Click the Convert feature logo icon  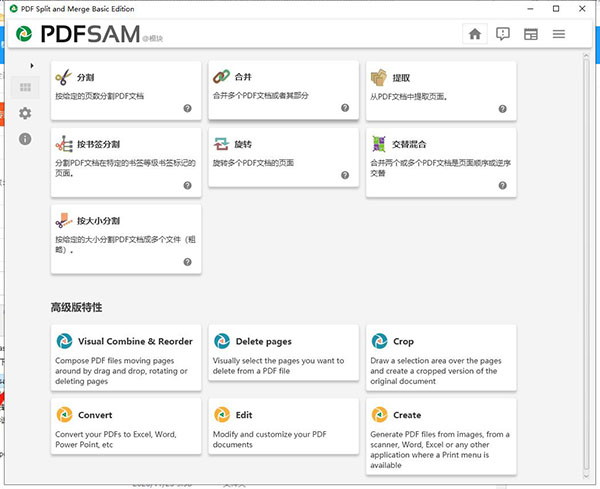pos(64,414)
